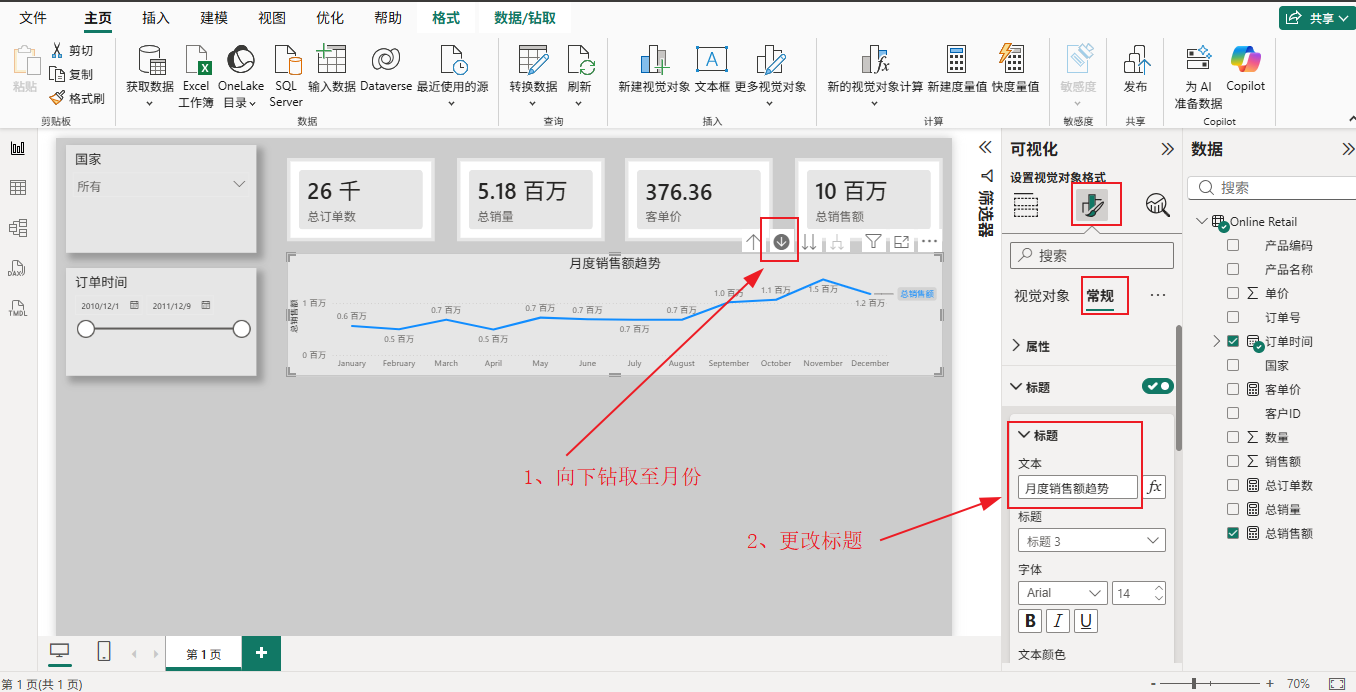
Task: Switch to the 视图 (View) ribbon tab
Action: (272, 18)
